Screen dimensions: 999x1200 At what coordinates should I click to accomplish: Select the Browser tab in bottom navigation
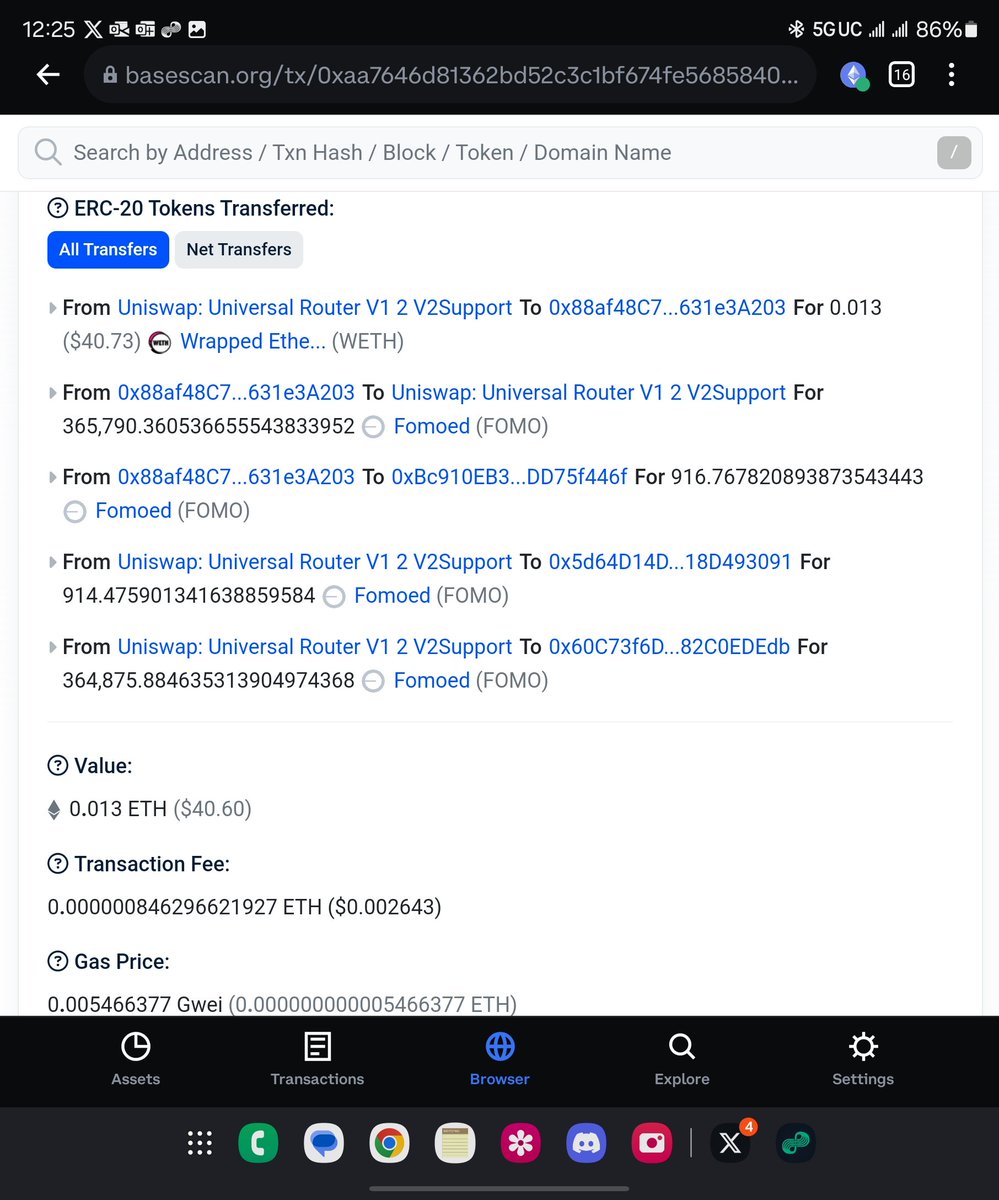click(x=500, y=1060)
